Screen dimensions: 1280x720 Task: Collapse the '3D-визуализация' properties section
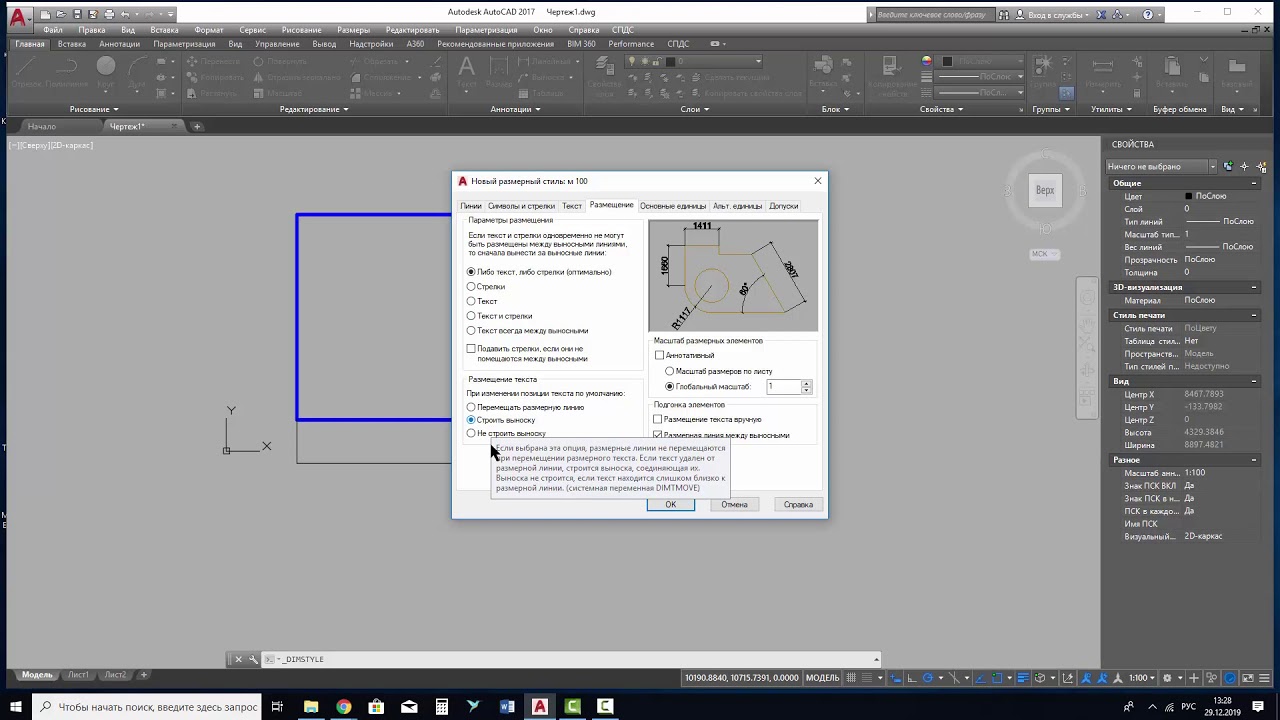coord(1254,288)
